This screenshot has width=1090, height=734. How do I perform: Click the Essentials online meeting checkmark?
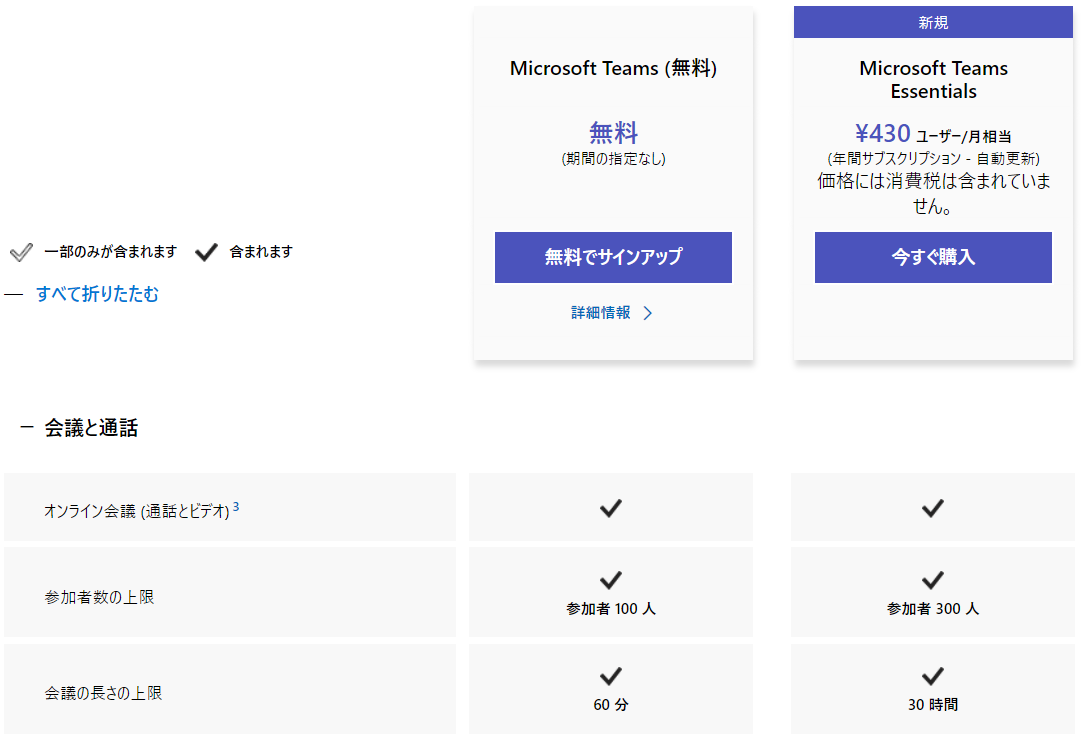tap(933, 508)
